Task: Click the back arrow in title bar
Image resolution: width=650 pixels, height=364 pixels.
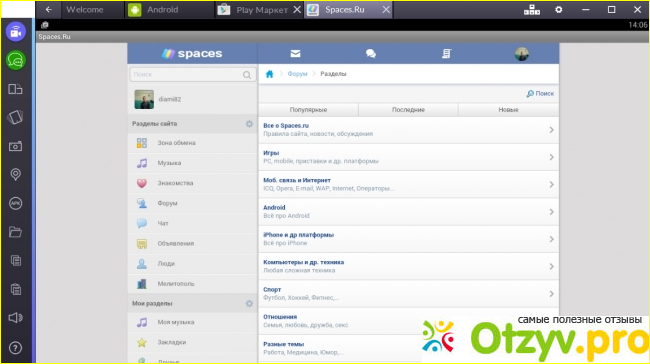Action: pos(49,10)
